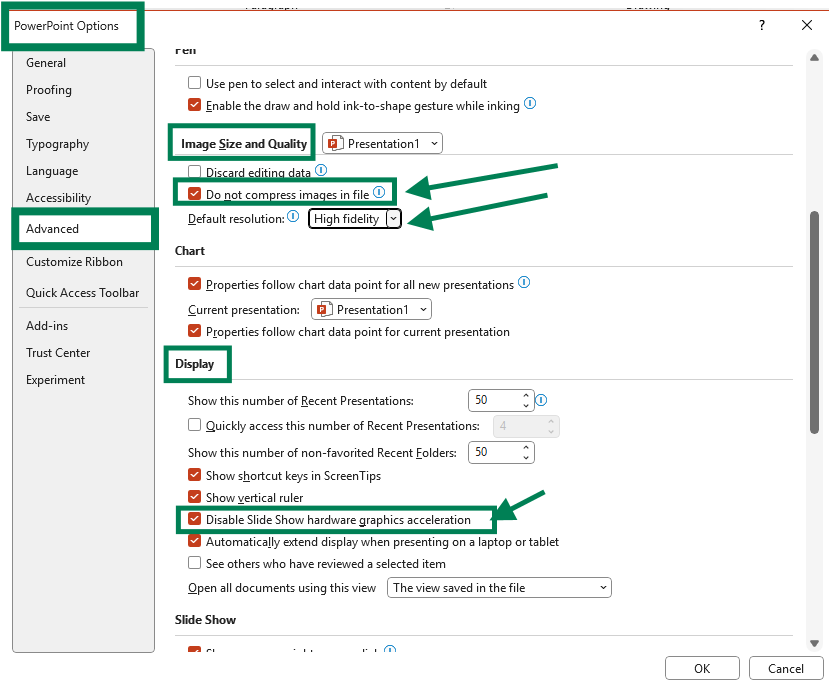Screen dimensions: 829x685
Task: Toggle Properties follow chart data point for all new presentations
Action: (195, 284)
